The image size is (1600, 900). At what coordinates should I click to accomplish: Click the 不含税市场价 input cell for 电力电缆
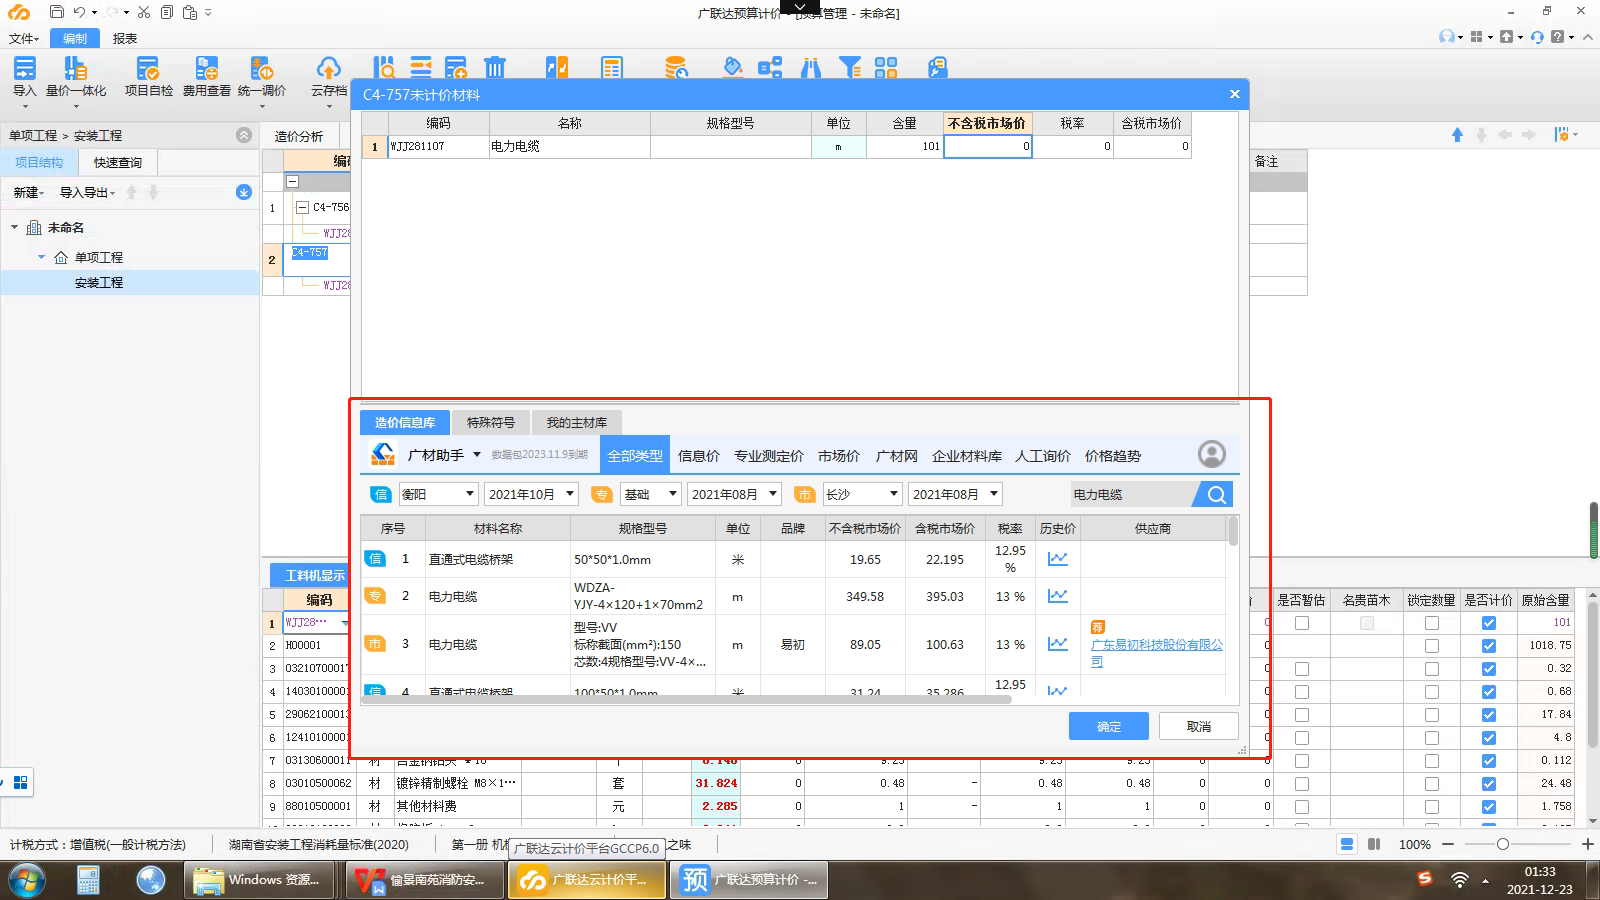pyautogui.click(x=988, y=146)
